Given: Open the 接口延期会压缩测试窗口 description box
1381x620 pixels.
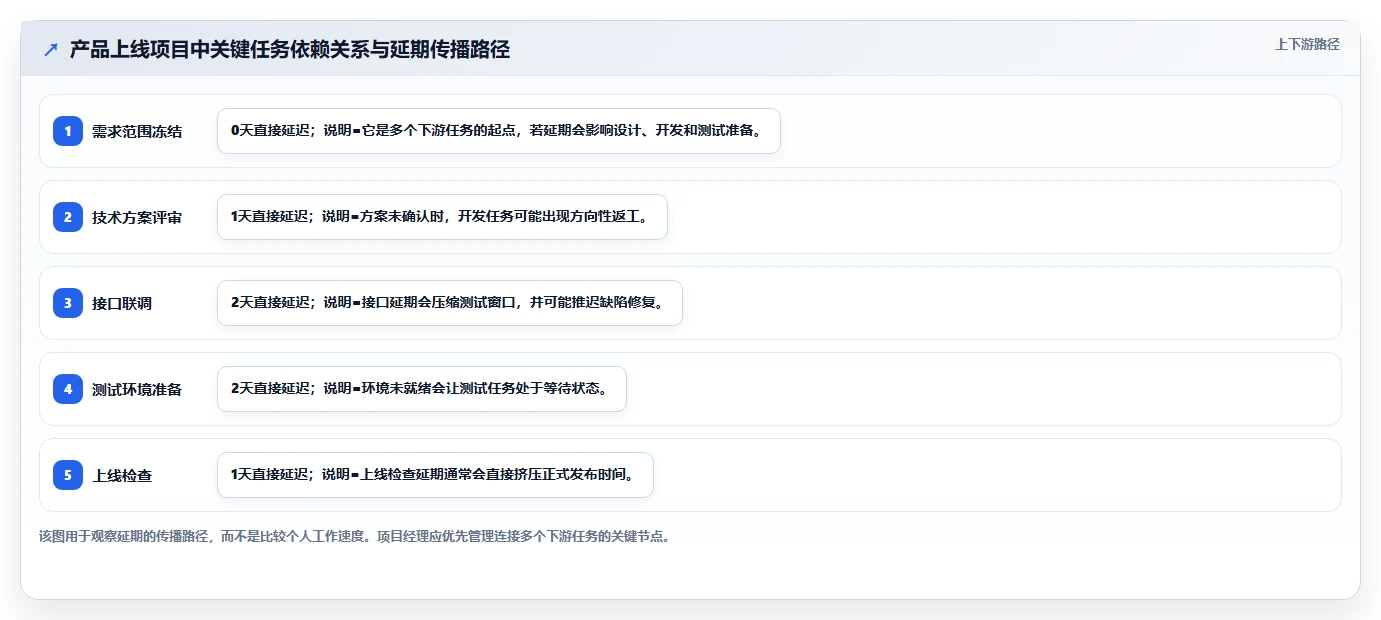Looking at the screenshot, I should [x=450, y=303].
